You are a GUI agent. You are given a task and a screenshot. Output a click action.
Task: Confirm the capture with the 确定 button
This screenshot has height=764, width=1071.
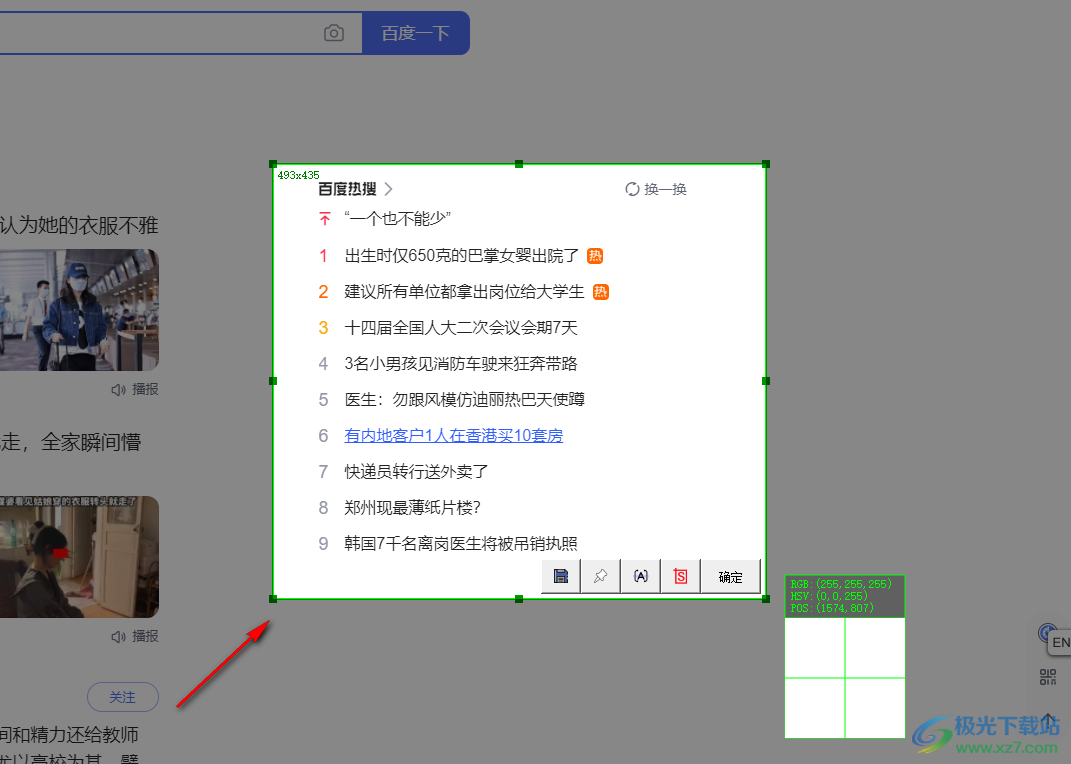point(730,576)
